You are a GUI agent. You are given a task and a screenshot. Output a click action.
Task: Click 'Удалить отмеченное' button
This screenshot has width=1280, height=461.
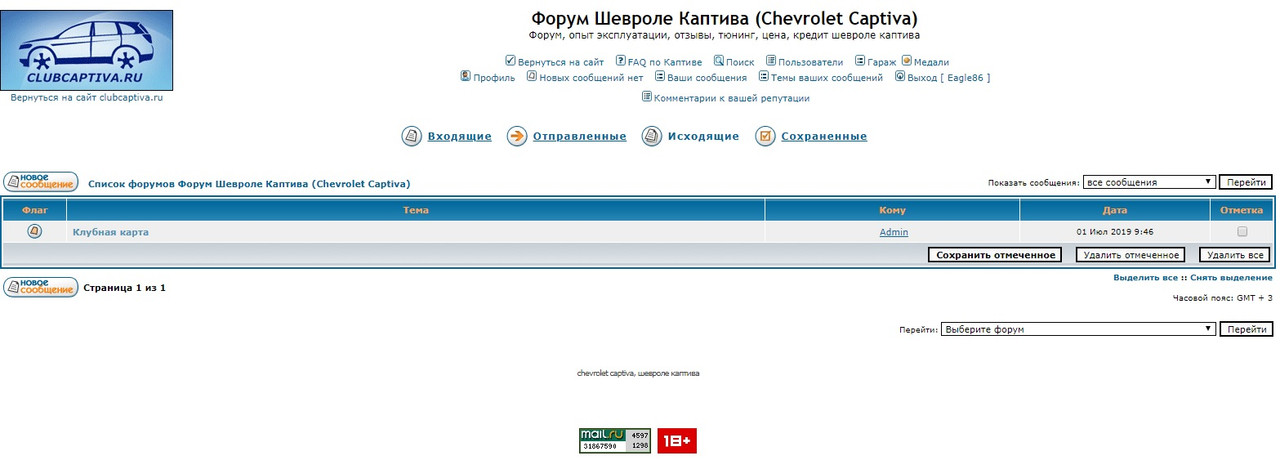[x=1131, y=255]
